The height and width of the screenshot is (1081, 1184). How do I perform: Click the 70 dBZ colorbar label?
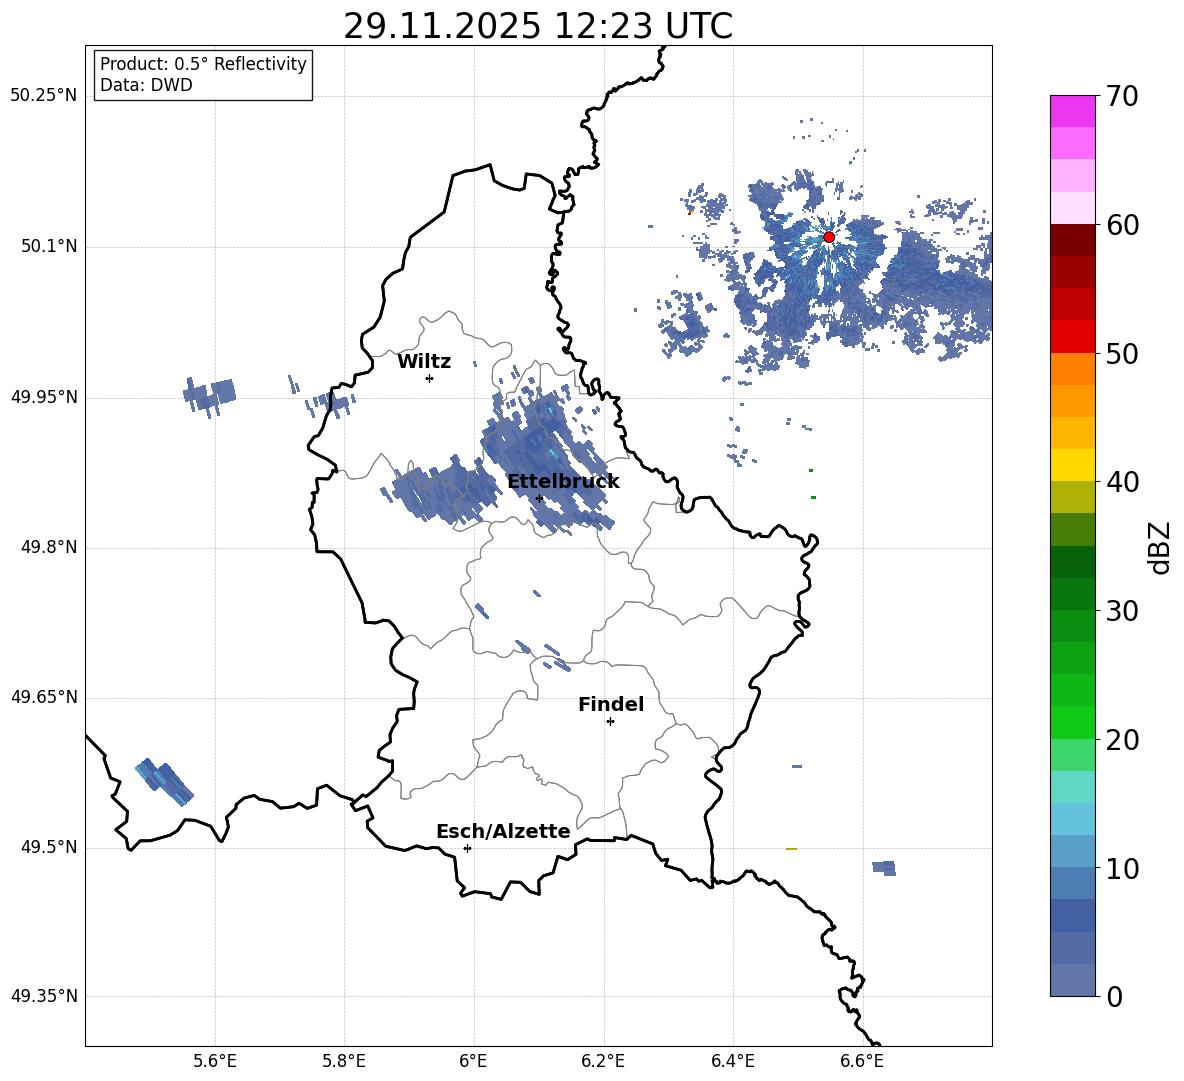1122,96
